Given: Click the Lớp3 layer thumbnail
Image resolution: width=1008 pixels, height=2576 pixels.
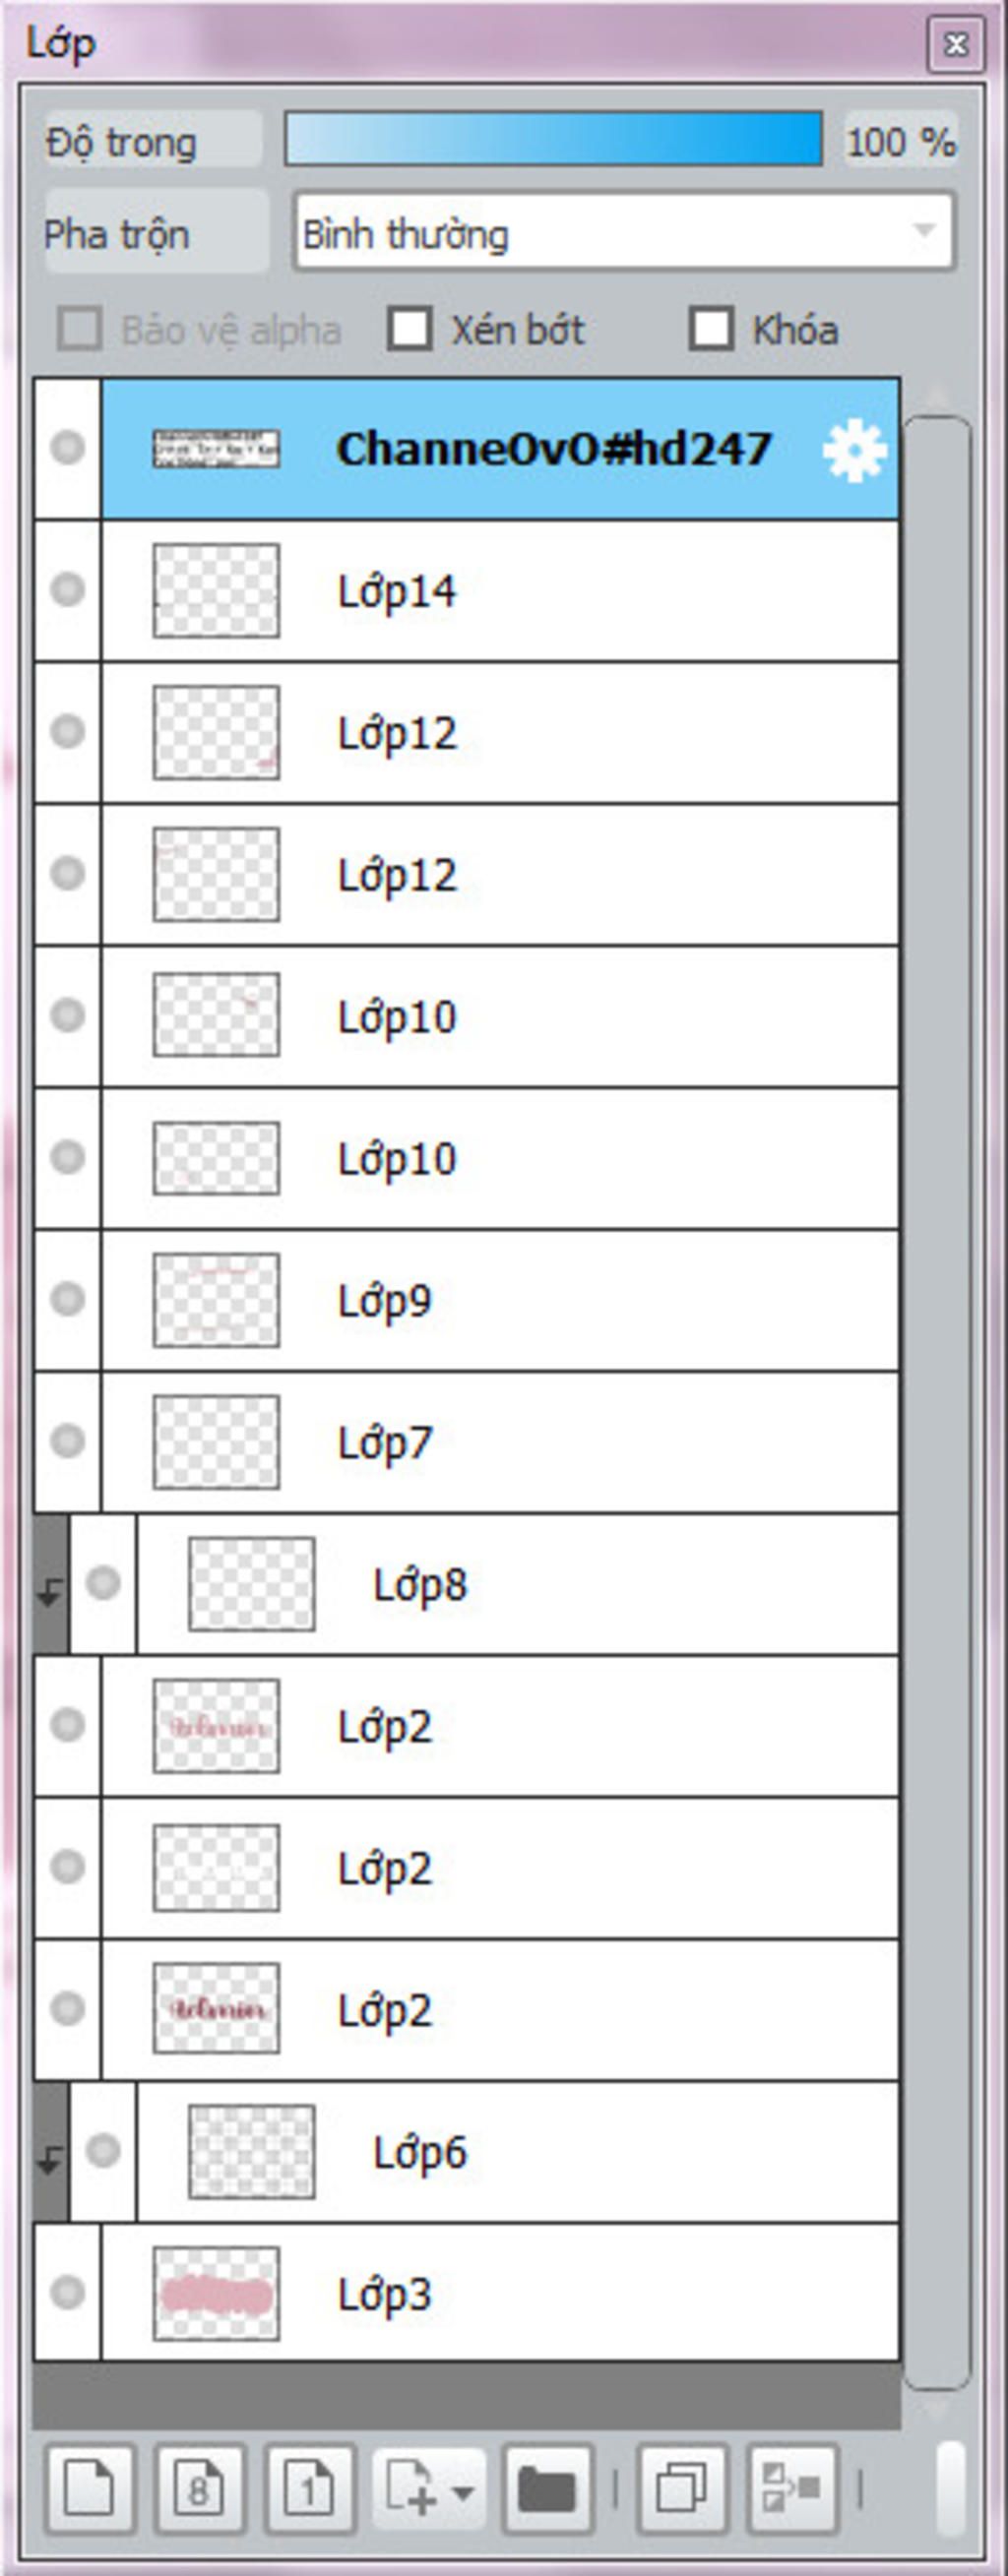Looking at the screenshot, I should [x=216, y=2293].
